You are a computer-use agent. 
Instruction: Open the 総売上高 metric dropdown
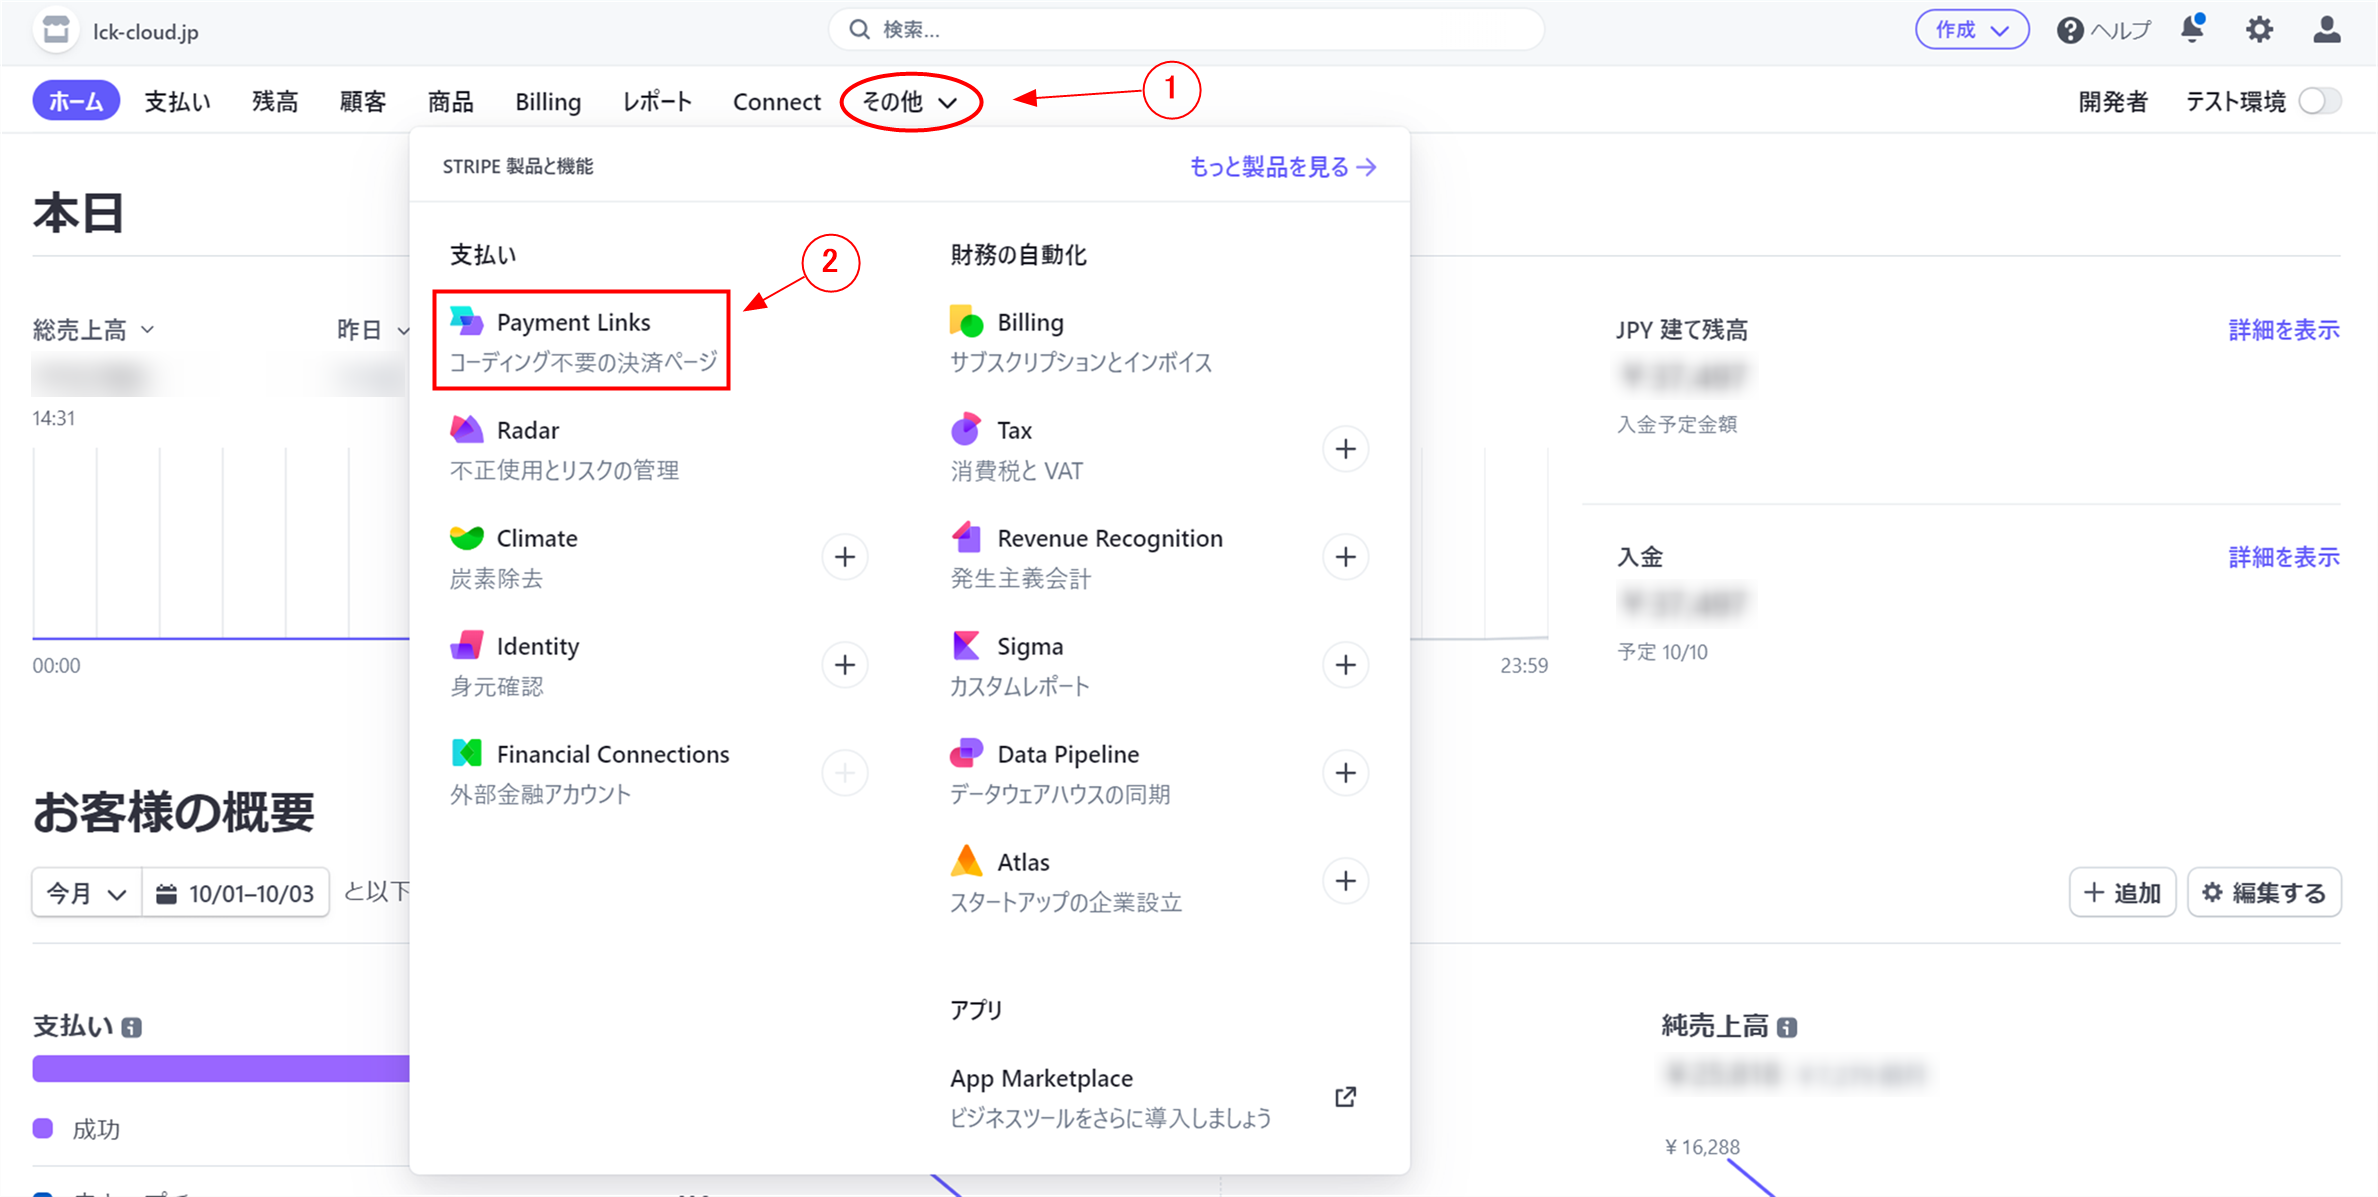[x=93, y=330]
